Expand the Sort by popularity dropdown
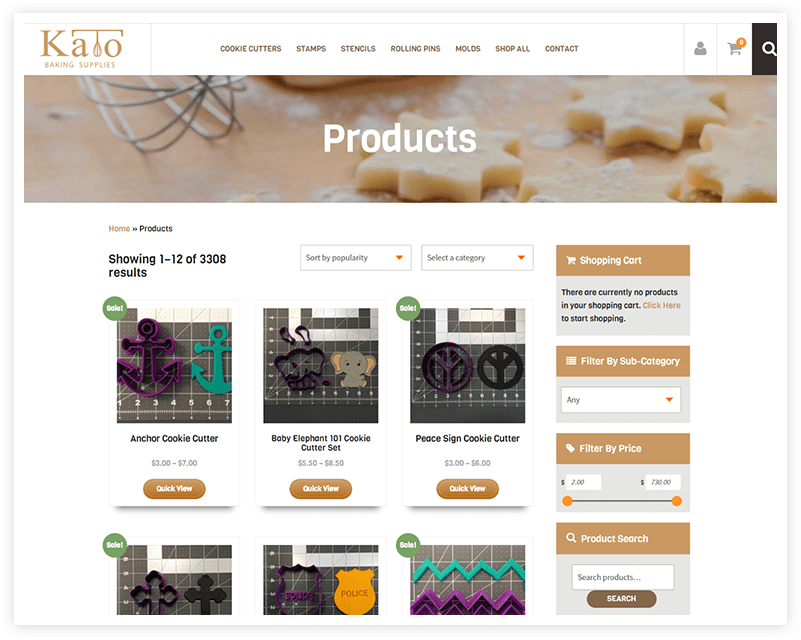Screen dimensions: 801x640 pos(356,258)
